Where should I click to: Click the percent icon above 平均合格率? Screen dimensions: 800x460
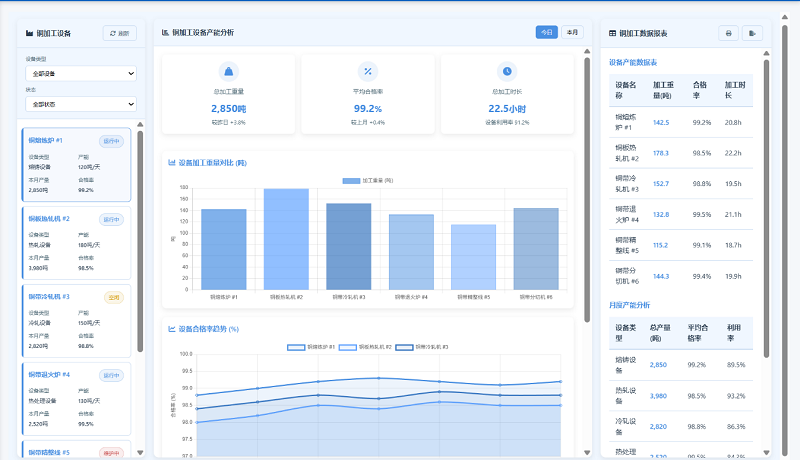(x=368, y=71)
